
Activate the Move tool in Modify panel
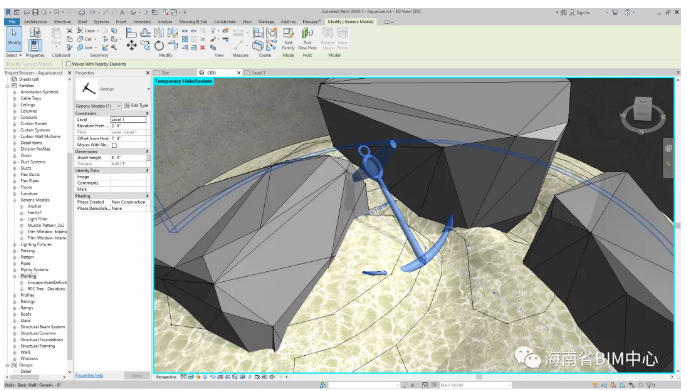coord(131,45)
